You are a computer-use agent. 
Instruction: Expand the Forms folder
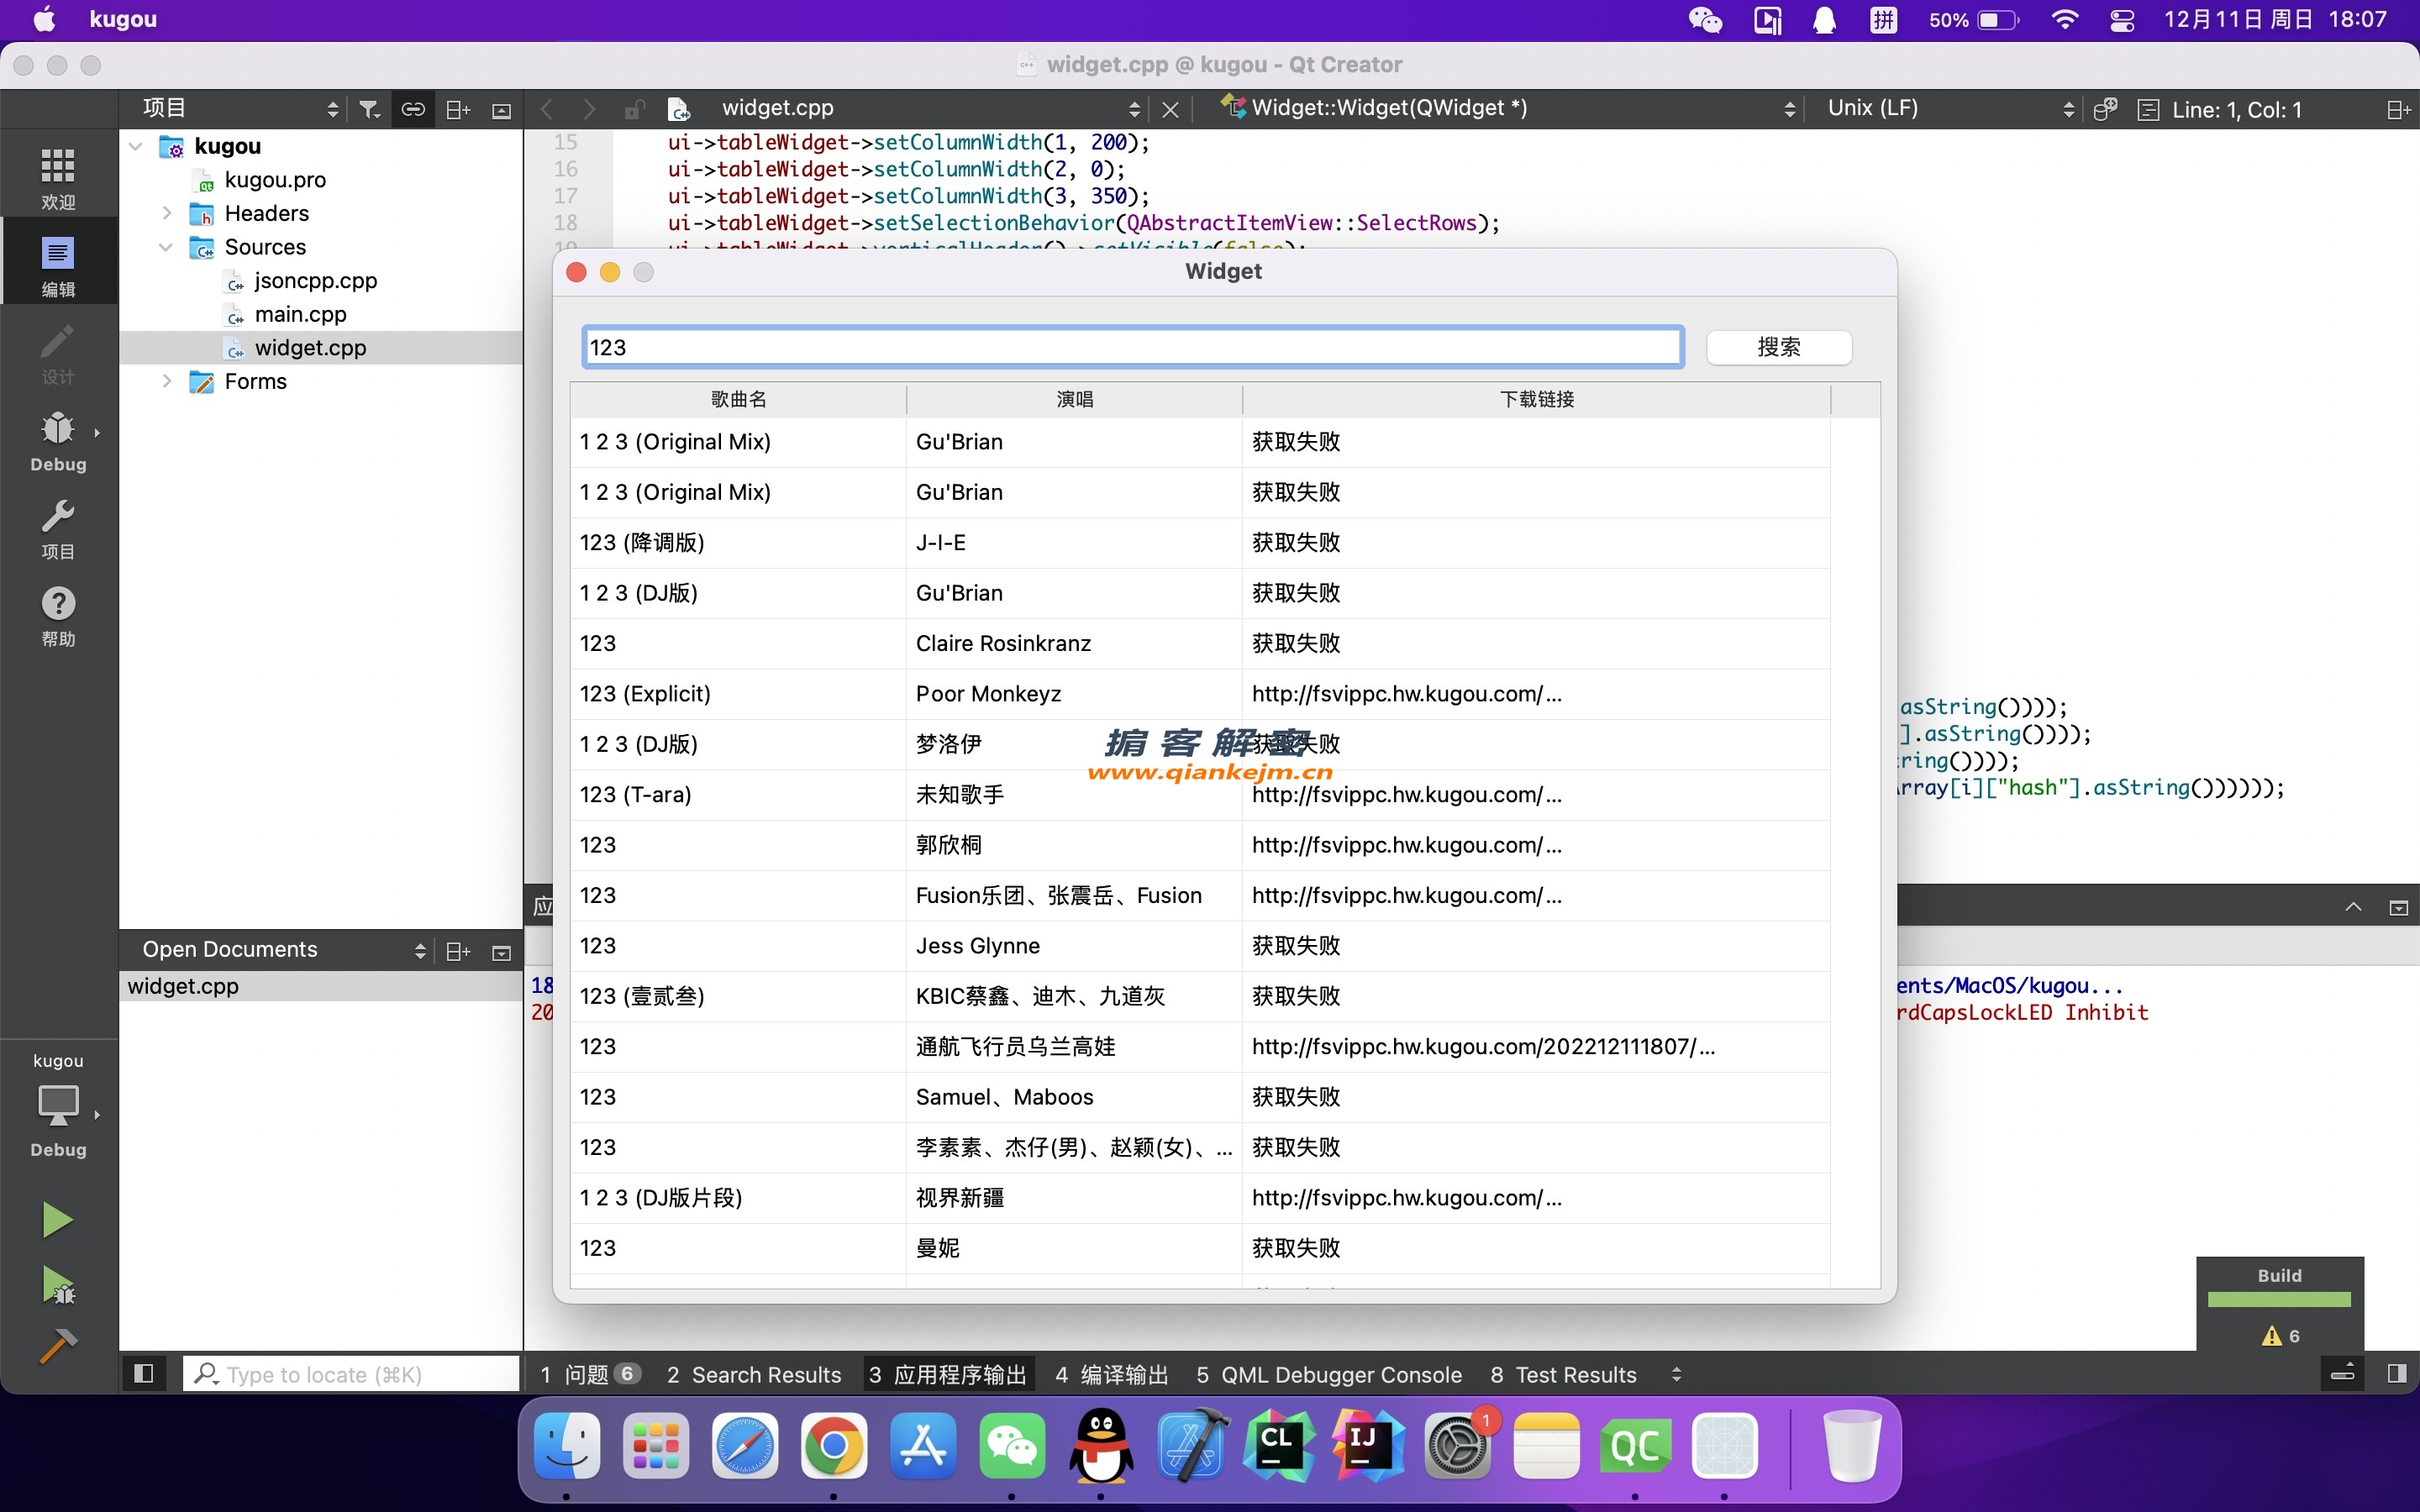[x=166, y=381]
